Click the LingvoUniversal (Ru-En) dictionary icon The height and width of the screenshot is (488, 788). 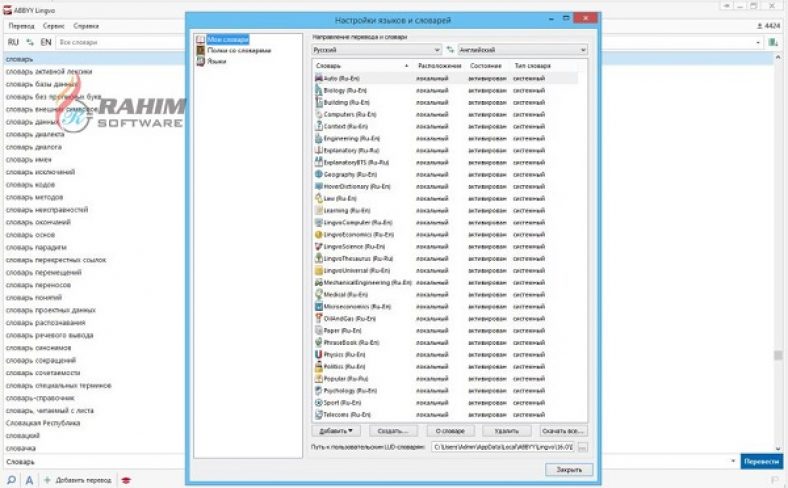[x=318, y=270]
